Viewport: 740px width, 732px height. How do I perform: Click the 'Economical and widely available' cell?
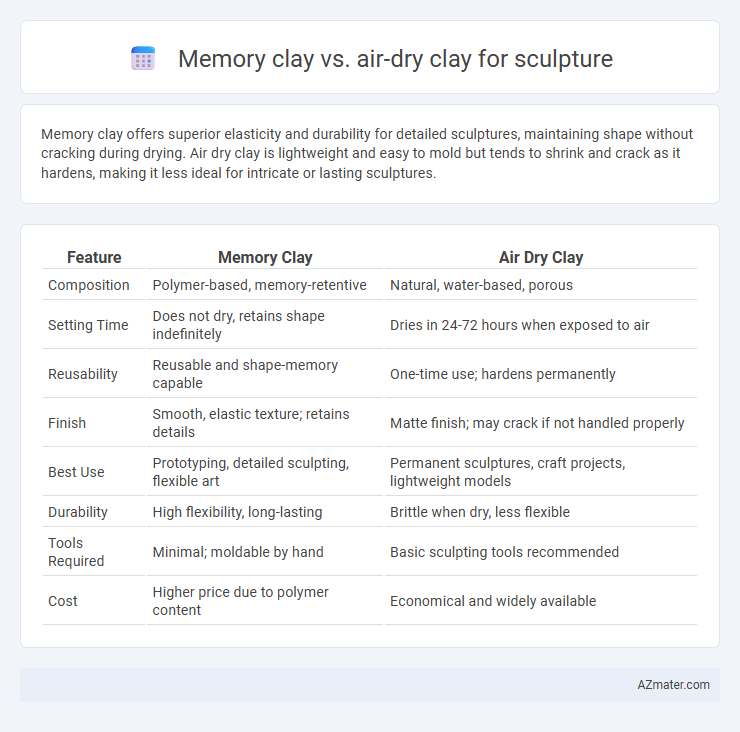coord(493,601)
